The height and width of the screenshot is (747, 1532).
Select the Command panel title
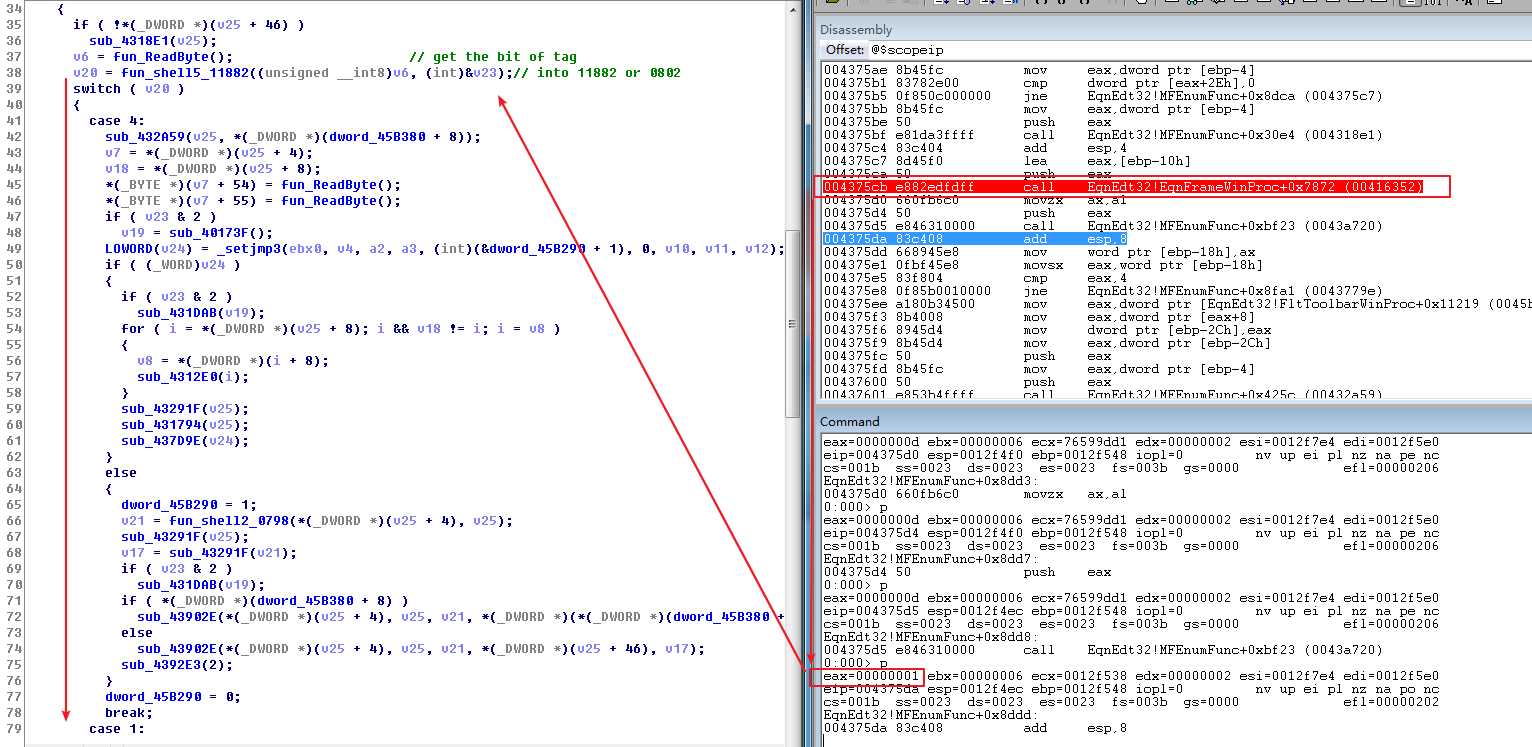[850, 422]
